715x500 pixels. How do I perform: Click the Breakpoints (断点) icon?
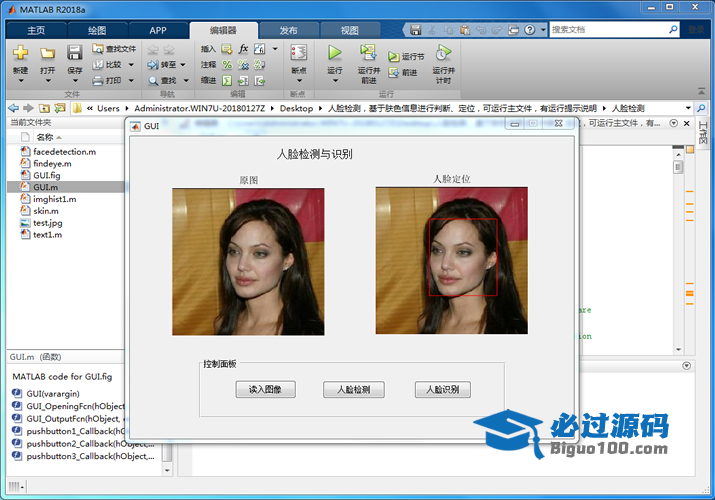pos(298,52)
